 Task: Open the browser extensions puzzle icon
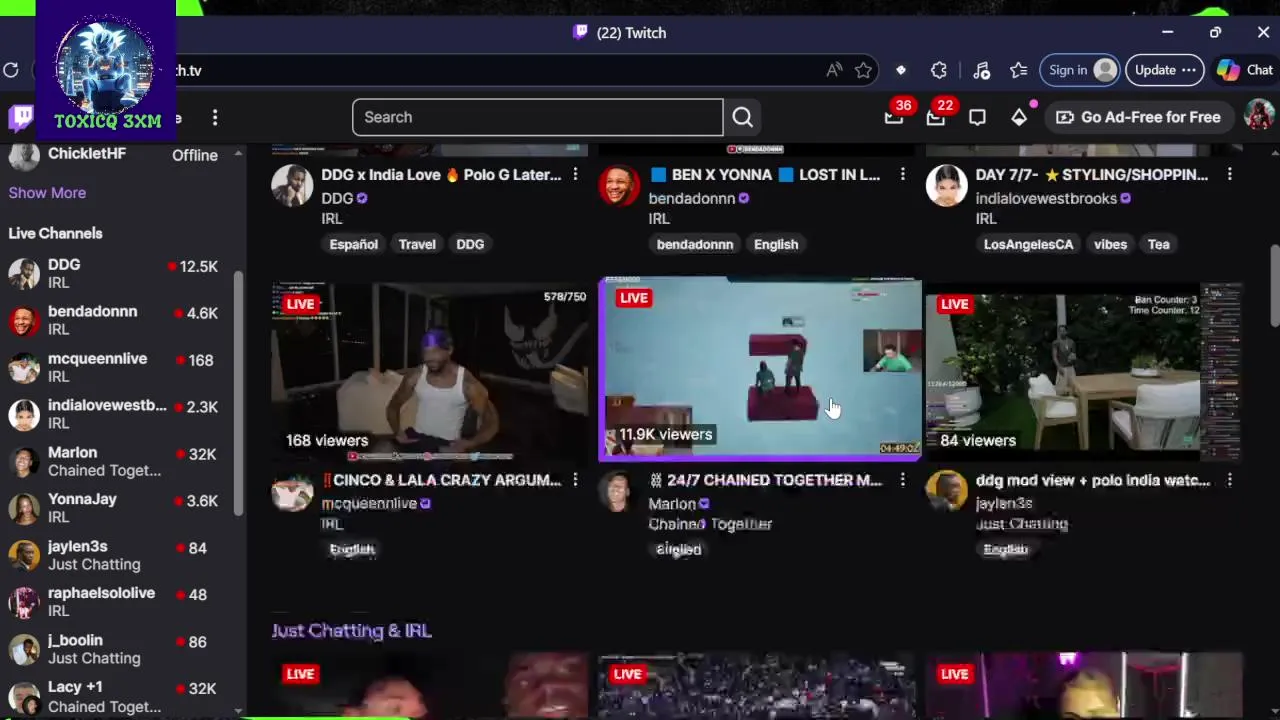tap(939, 70)
